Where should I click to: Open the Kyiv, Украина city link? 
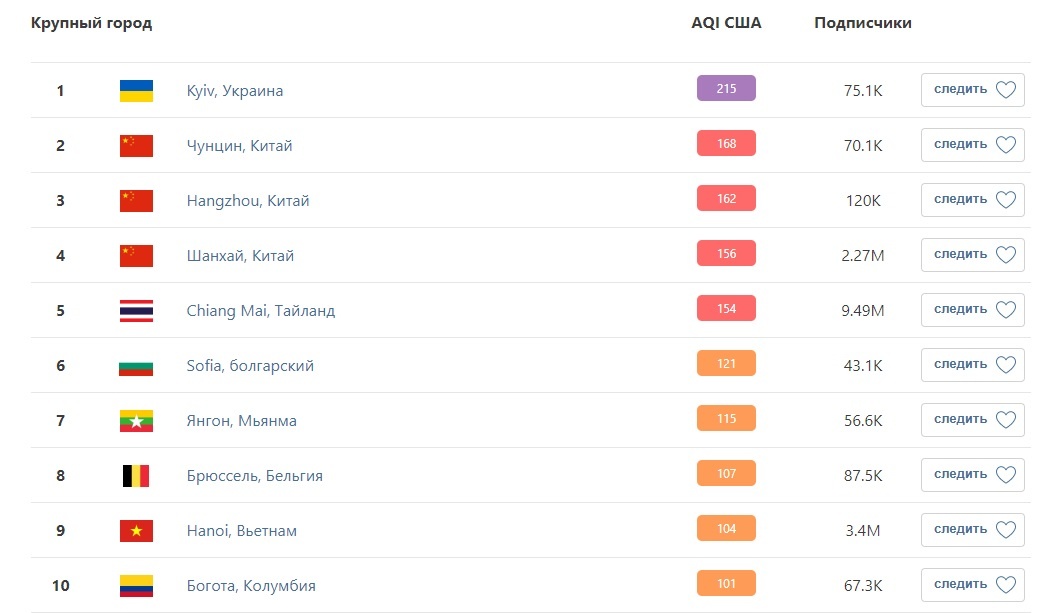[x=235, y=91]
